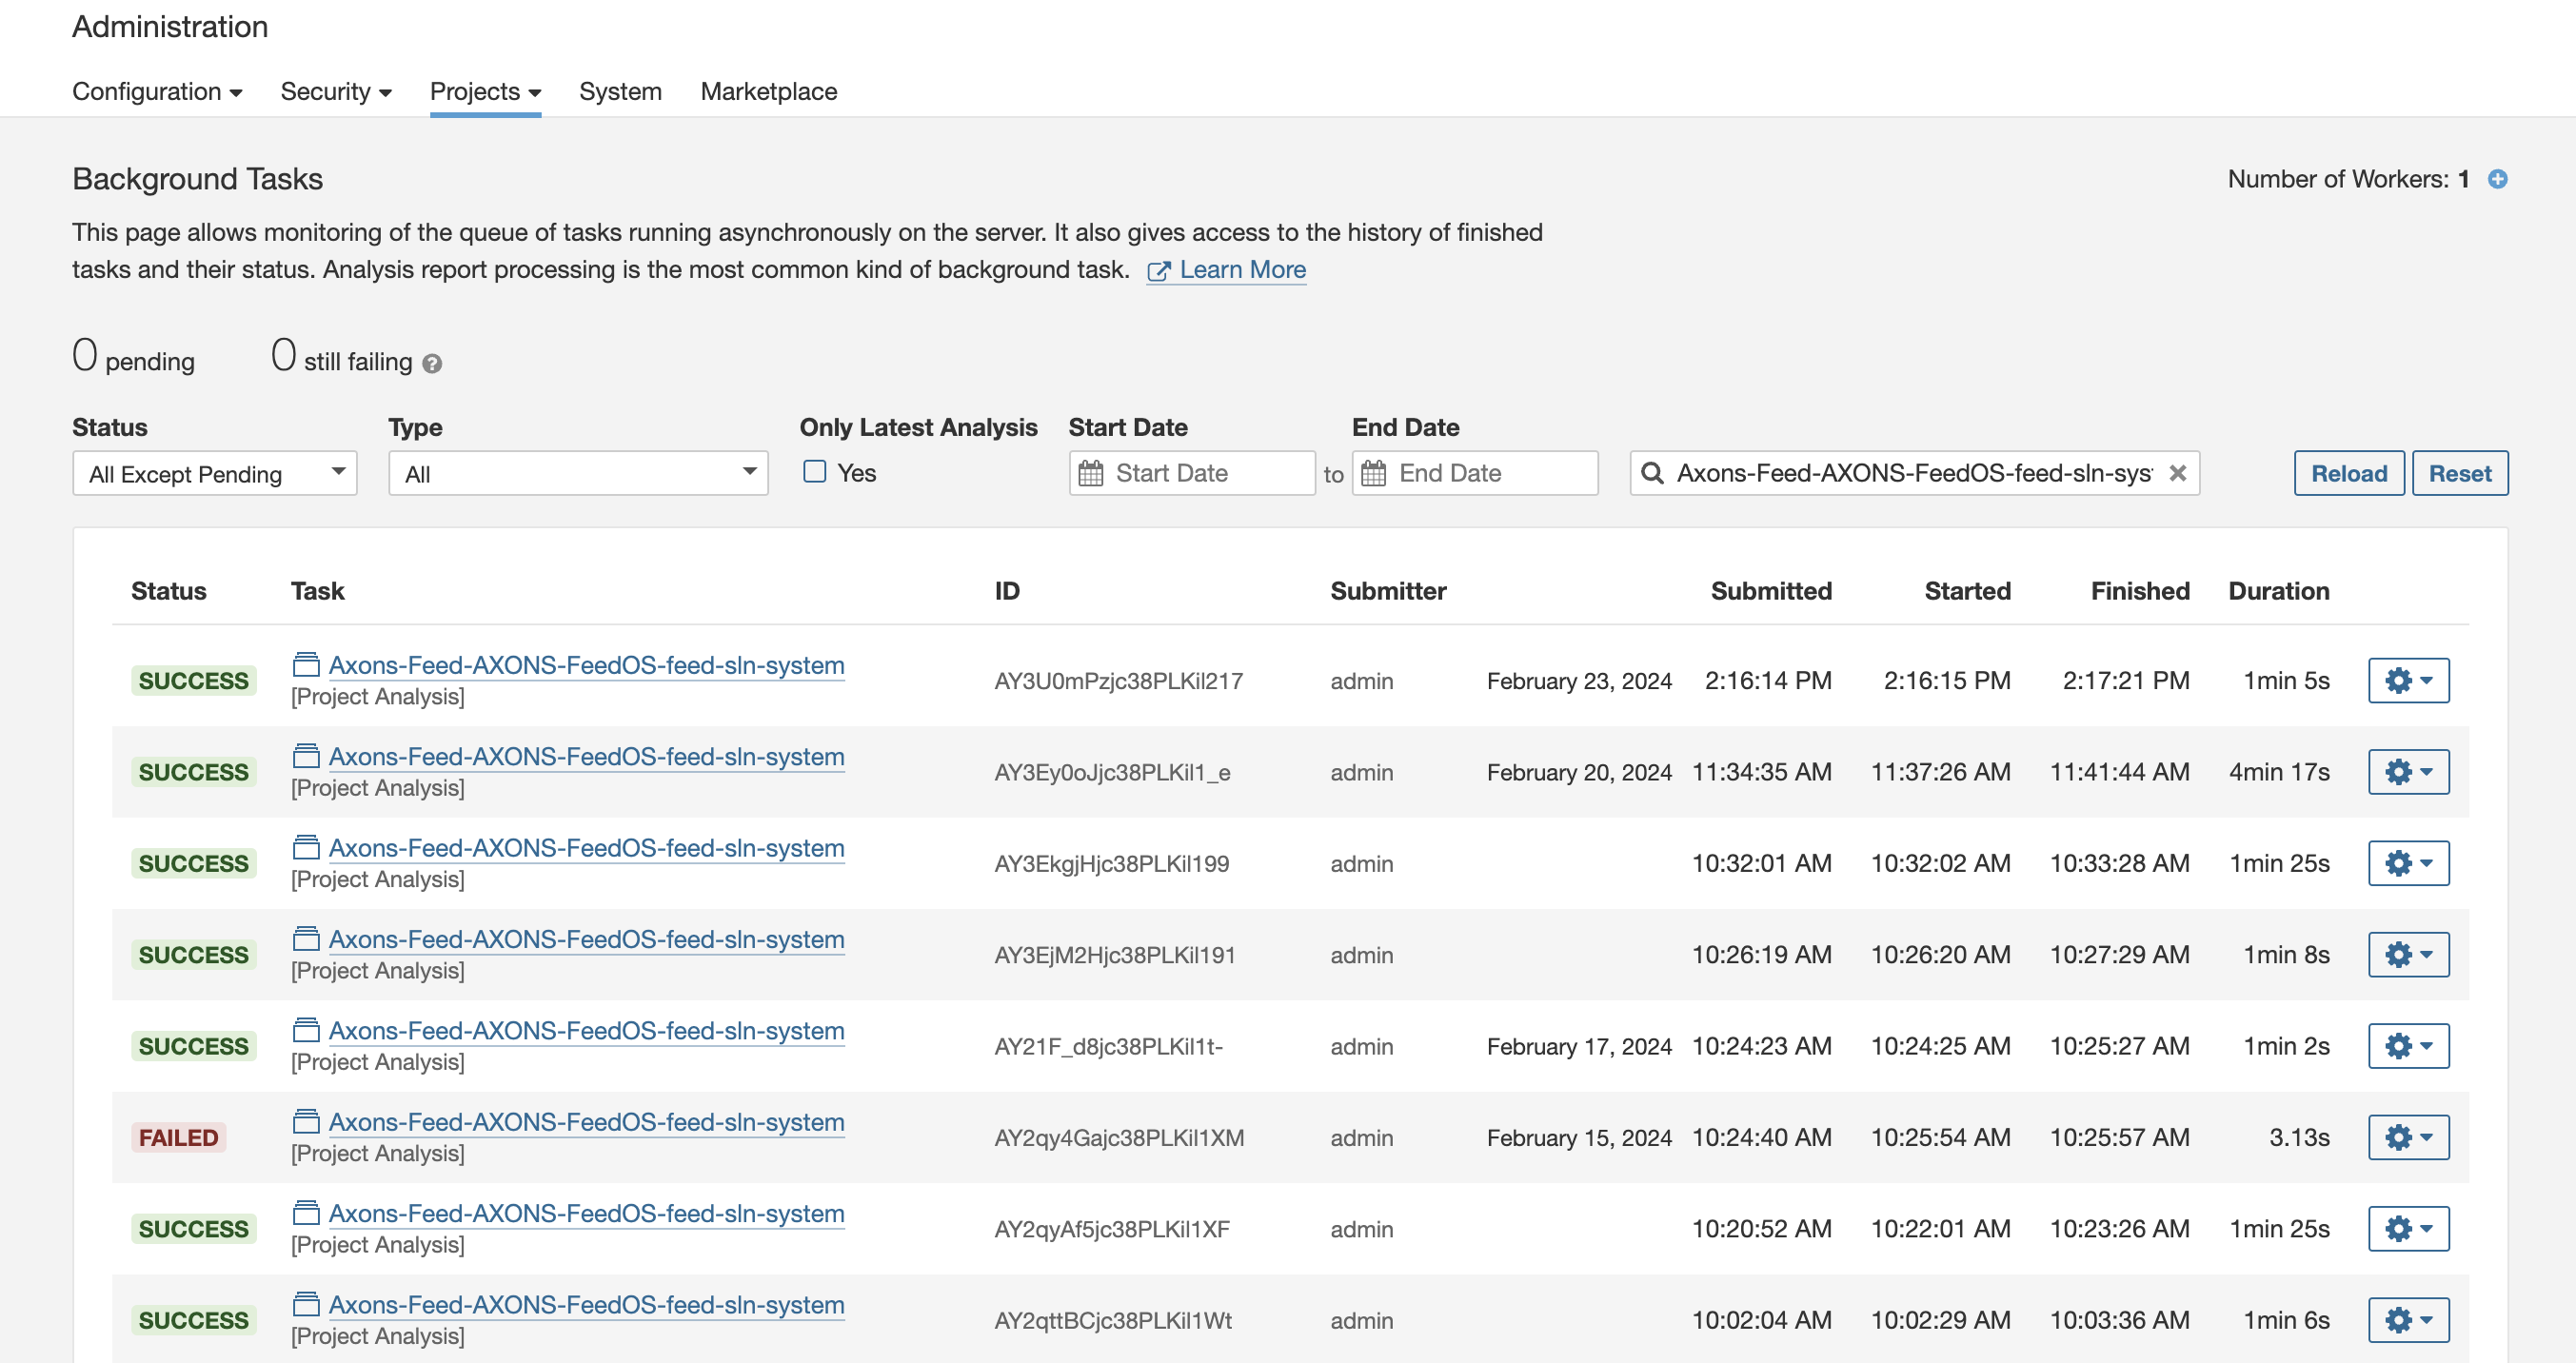This screenshot has height=1363, width=2576.
Task: Switch to the System tab
Action: [620, 91]
